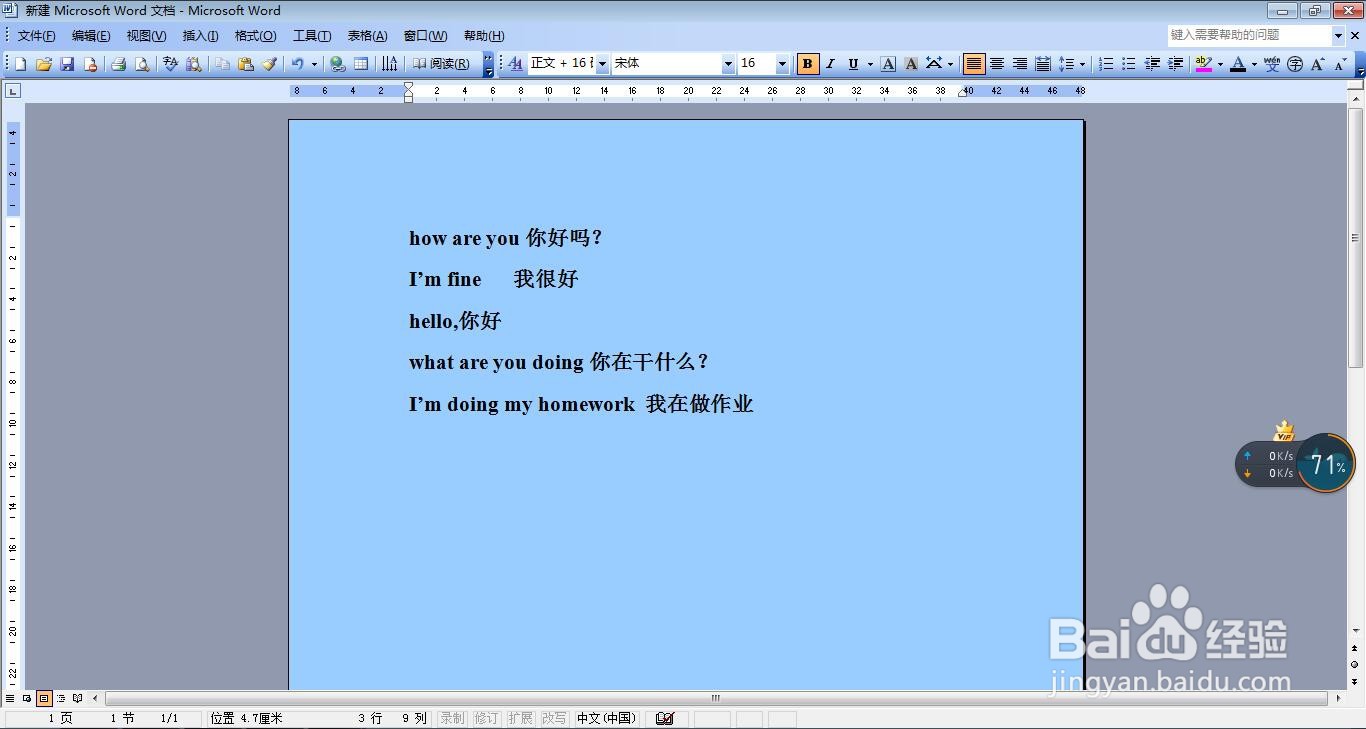The width and height of the screenshot is (1366, 729).
Task: Toggle bold formatting off
Action: pyautogui.click(x=807, y=63)
